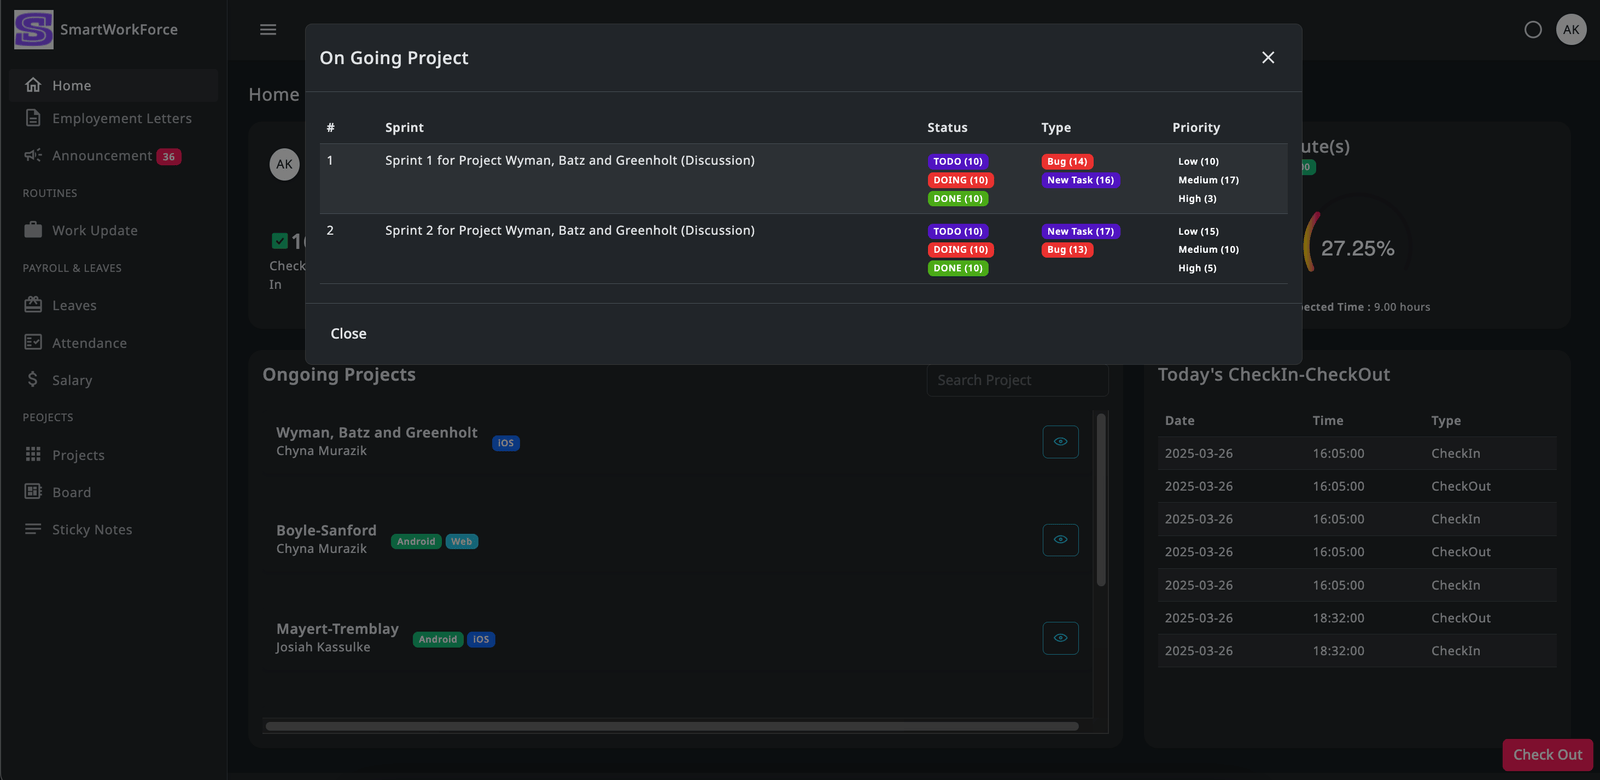Click the Search Project input field
The height and width of the screenshot is (780, 1600).
tap(1016, 380)
